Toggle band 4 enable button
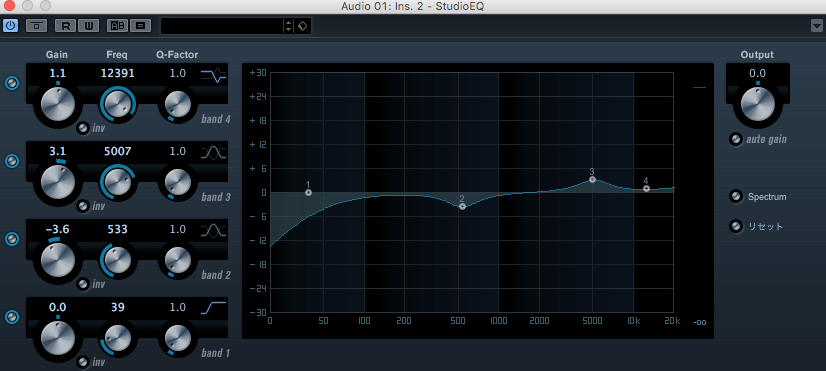The height and width of the screenshot is (371, 826). 12,83
